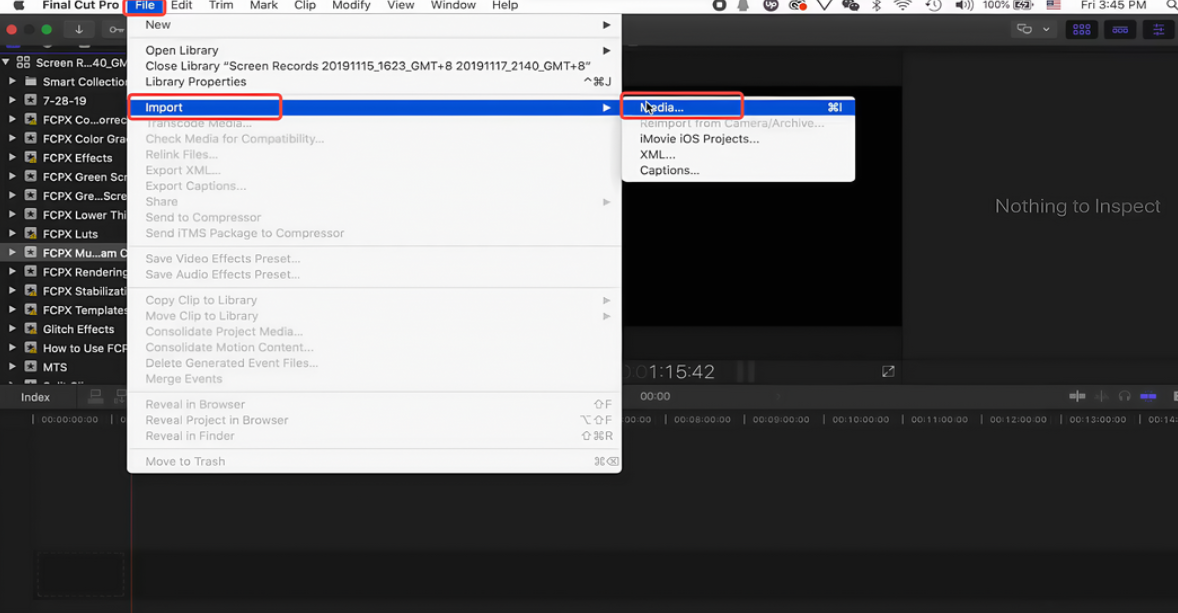Select the FCPX Color Gra event row
1178x613 pixels.
pos(64,138)
